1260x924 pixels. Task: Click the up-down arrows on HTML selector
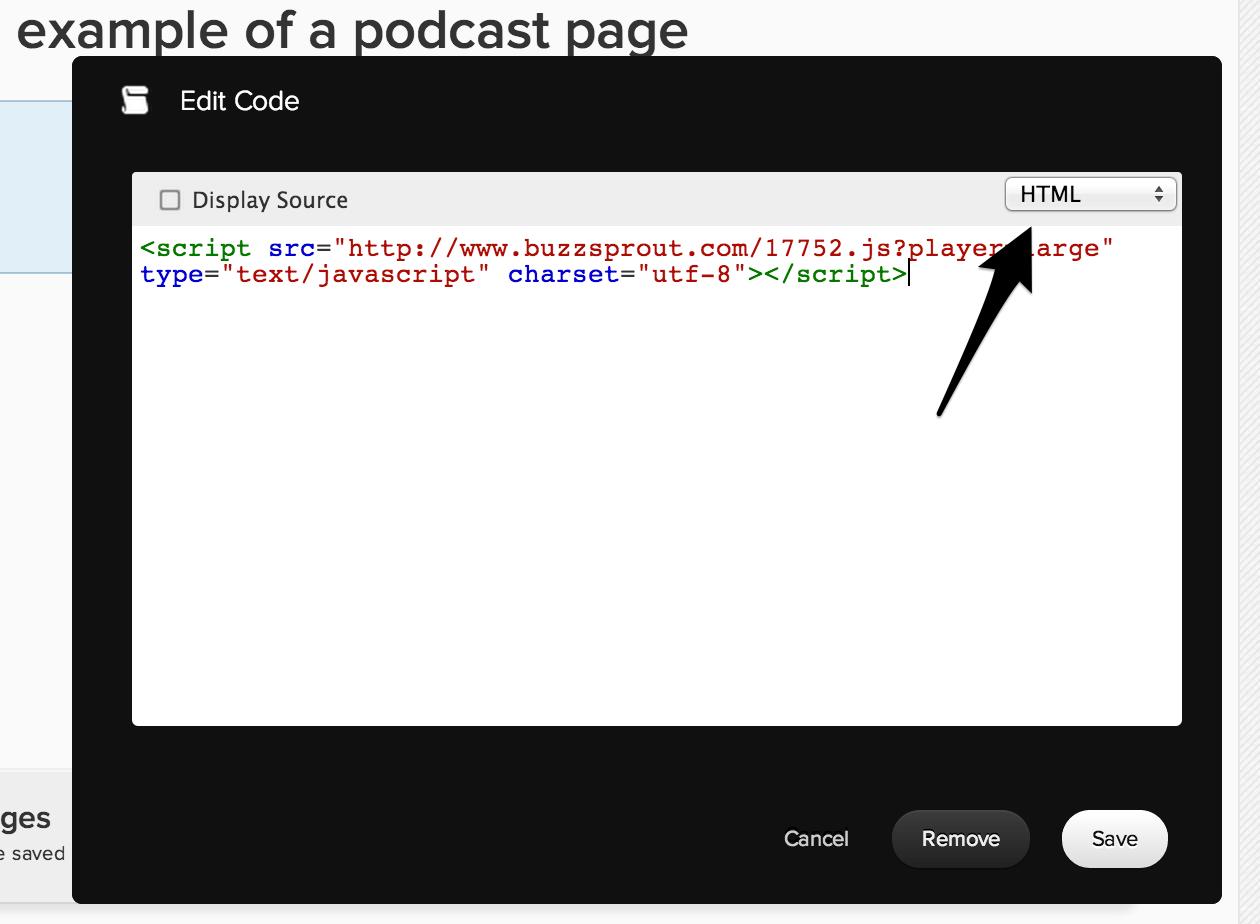1159,195
